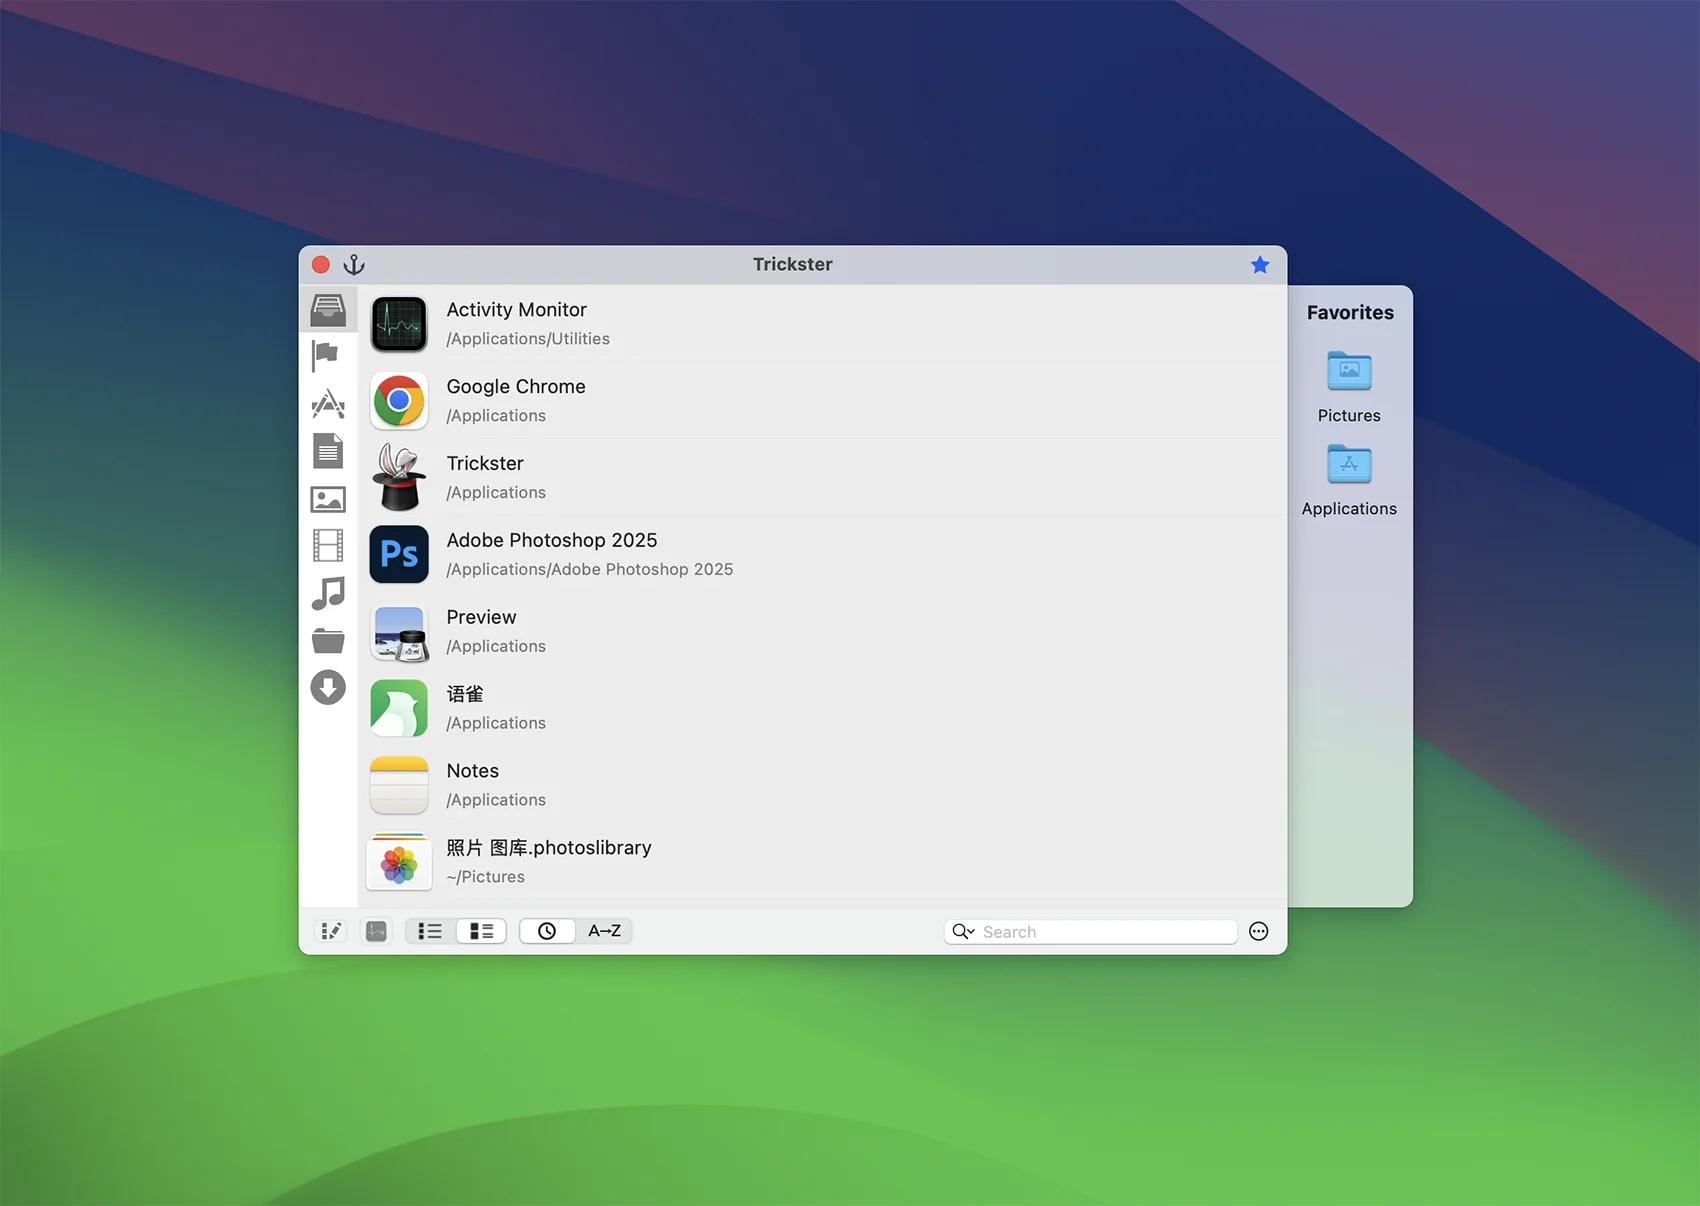Click the Activity Monitor app icon
This screenshot has width=1700, height=1206.
(x=399, y=324)
